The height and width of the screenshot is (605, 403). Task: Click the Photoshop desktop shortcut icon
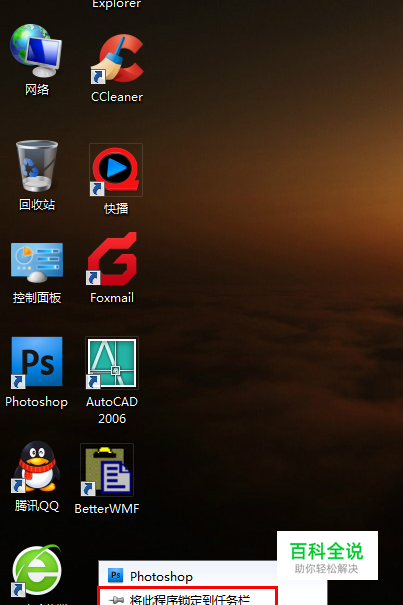[37, 362]
